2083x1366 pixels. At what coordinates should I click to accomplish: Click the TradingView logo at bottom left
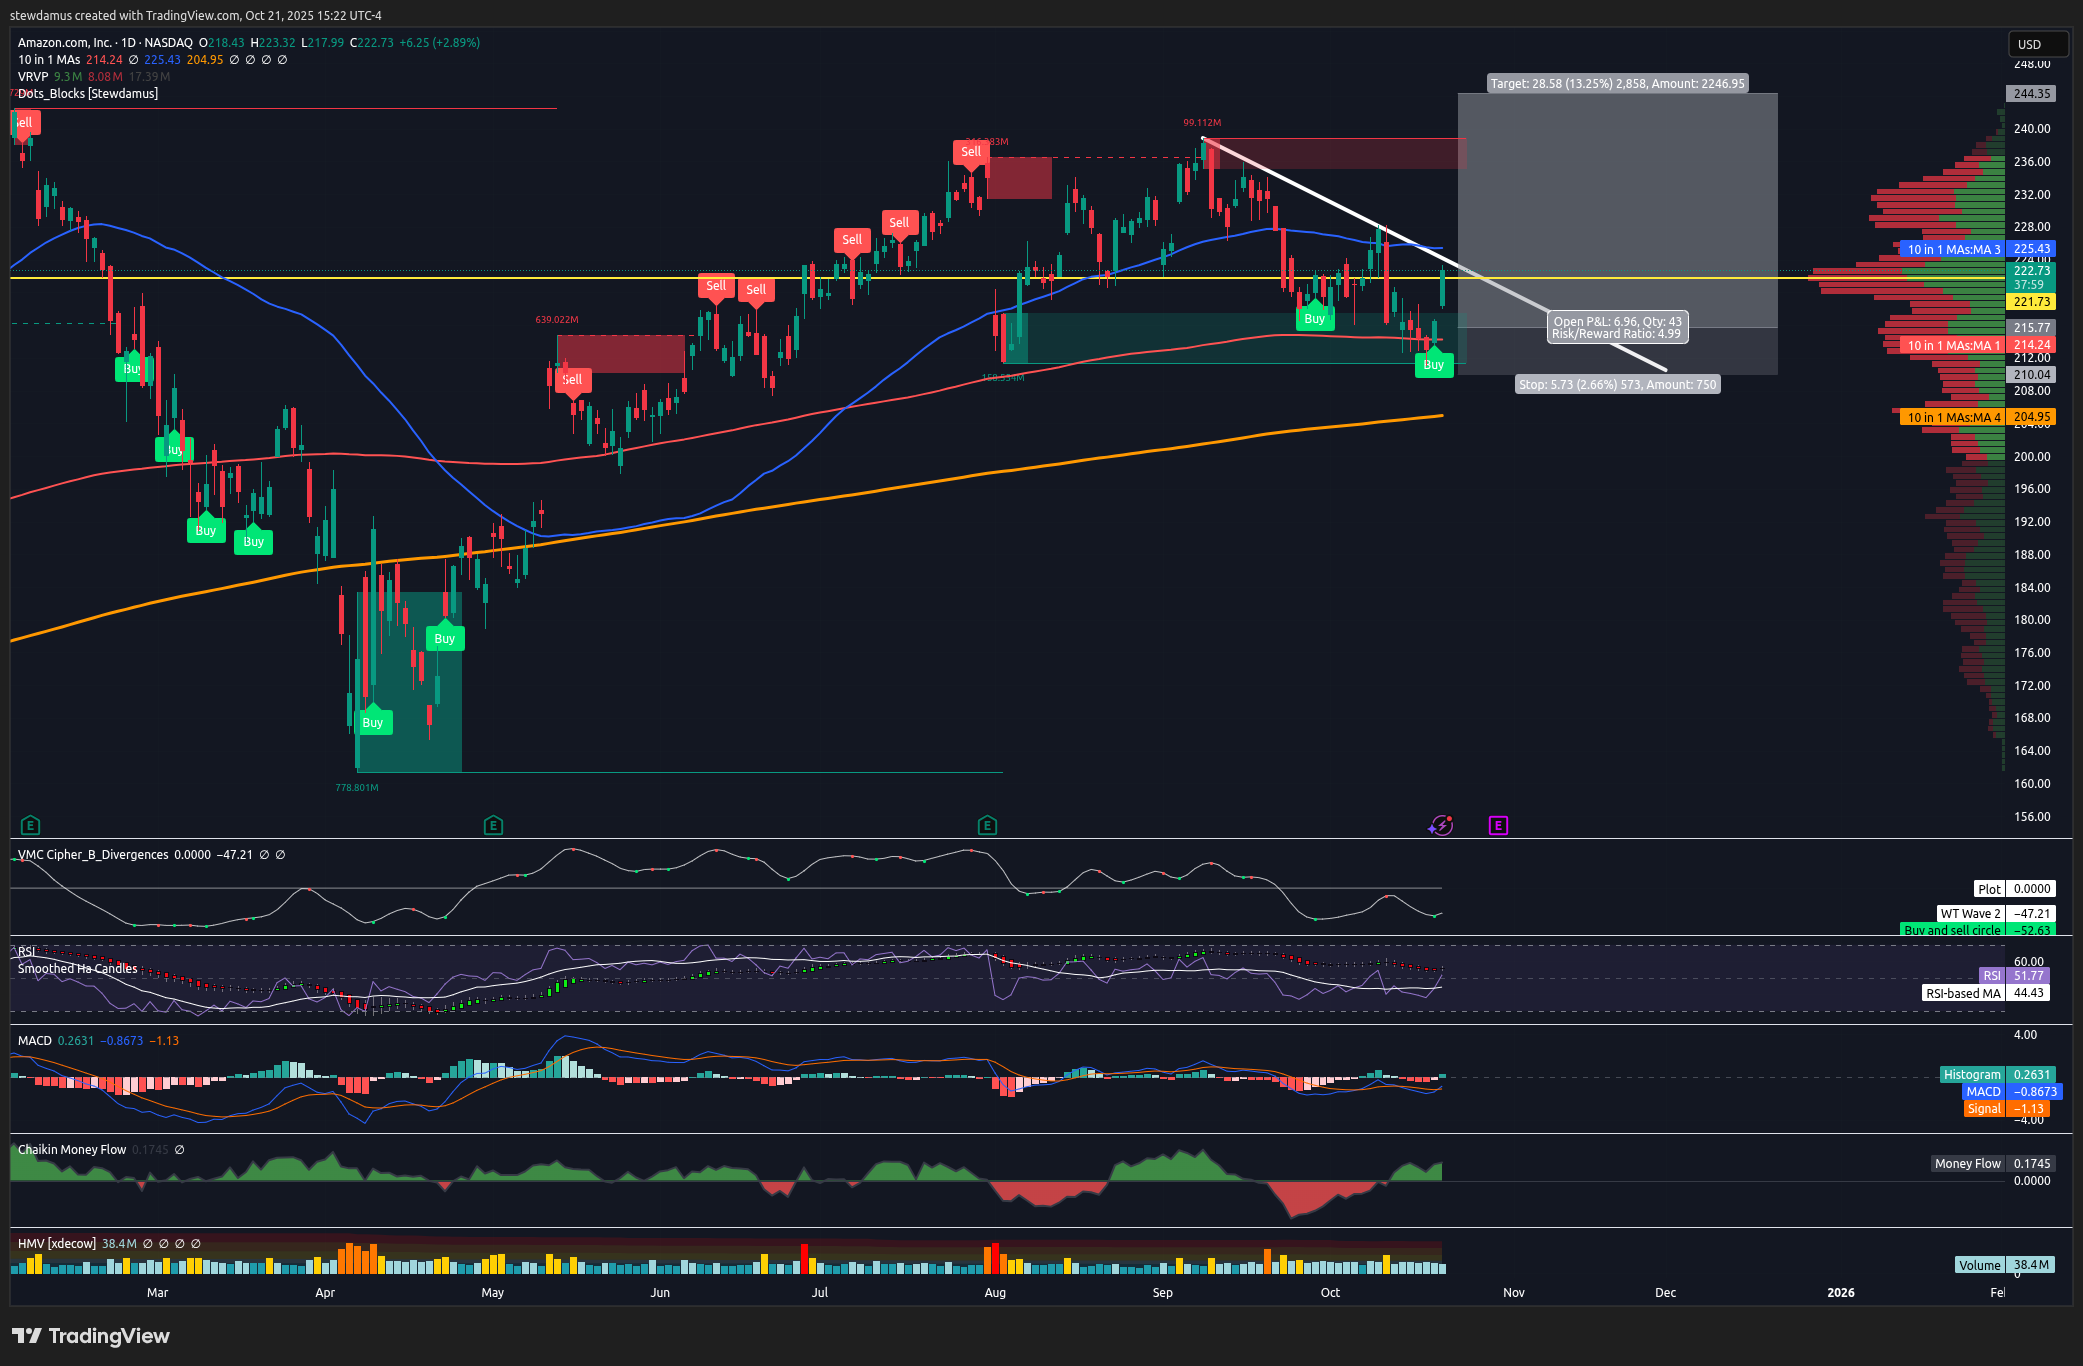point(91,1336)
